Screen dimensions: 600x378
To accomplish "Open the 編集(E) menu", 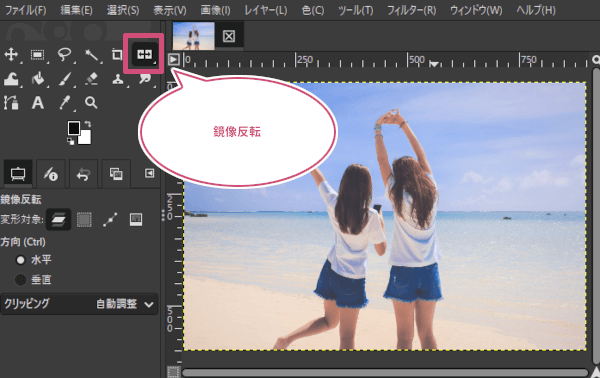I will pos(77,10).
